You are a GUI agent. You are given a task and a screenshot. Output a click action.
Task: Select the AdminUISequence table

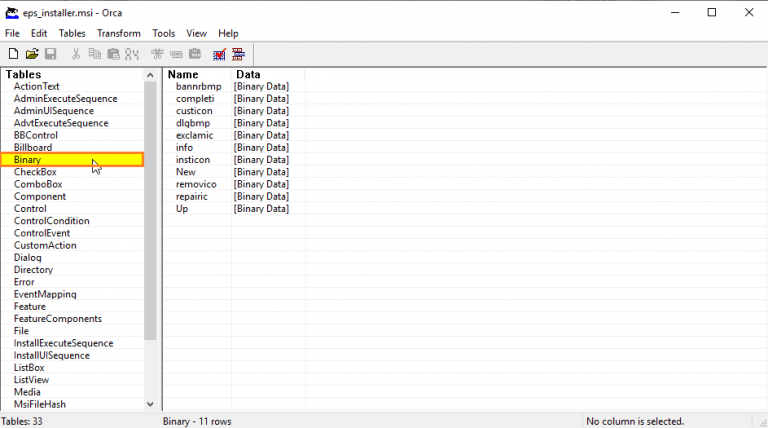54,111
